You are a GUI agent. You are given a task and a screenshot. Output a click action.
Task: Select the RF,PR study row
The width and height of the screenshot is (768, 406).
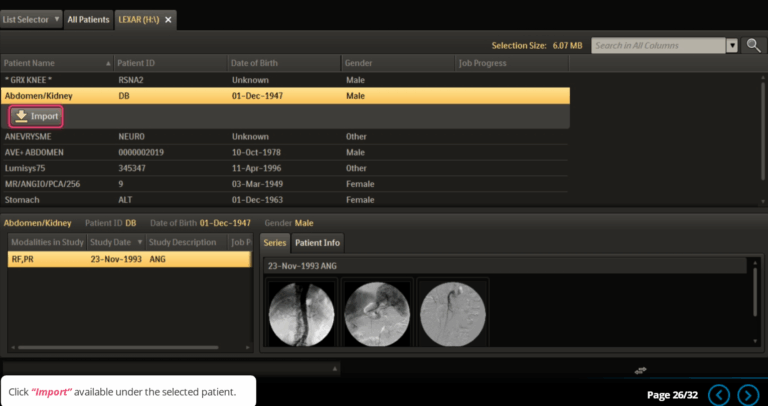(129, 260)
